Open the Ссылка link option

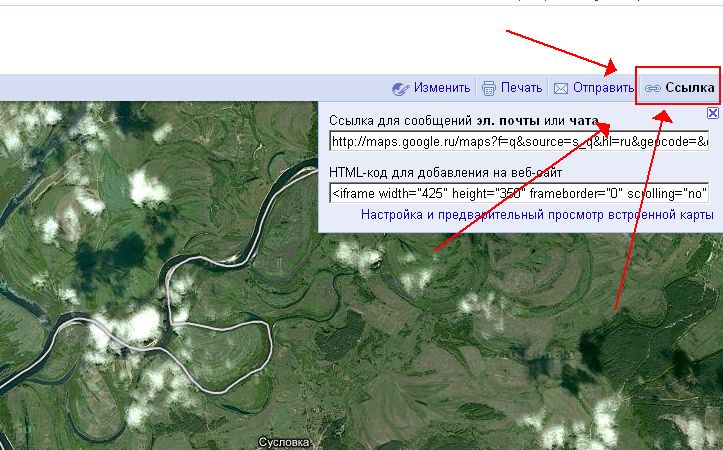click(x=690, y=88)
